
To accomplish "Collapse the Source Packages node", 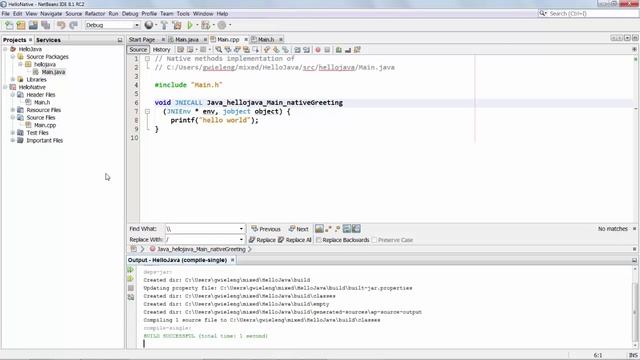I will [13, 57].
